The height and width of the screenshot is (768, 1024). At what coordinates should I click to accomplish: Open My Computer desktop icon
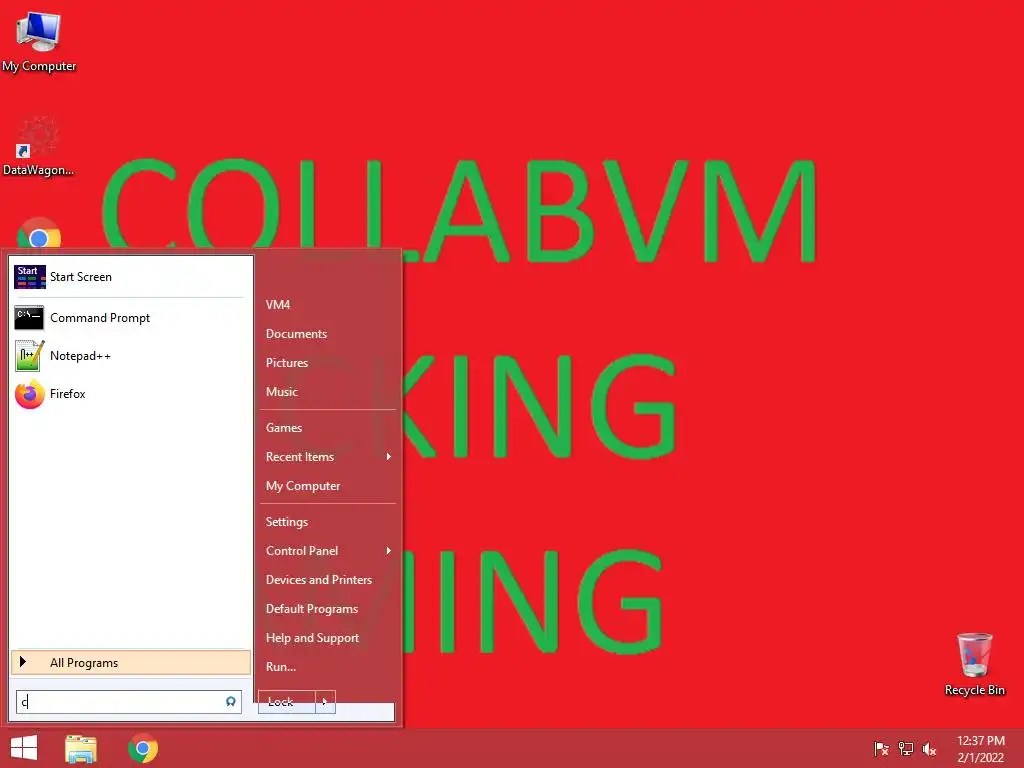[38, 41]
